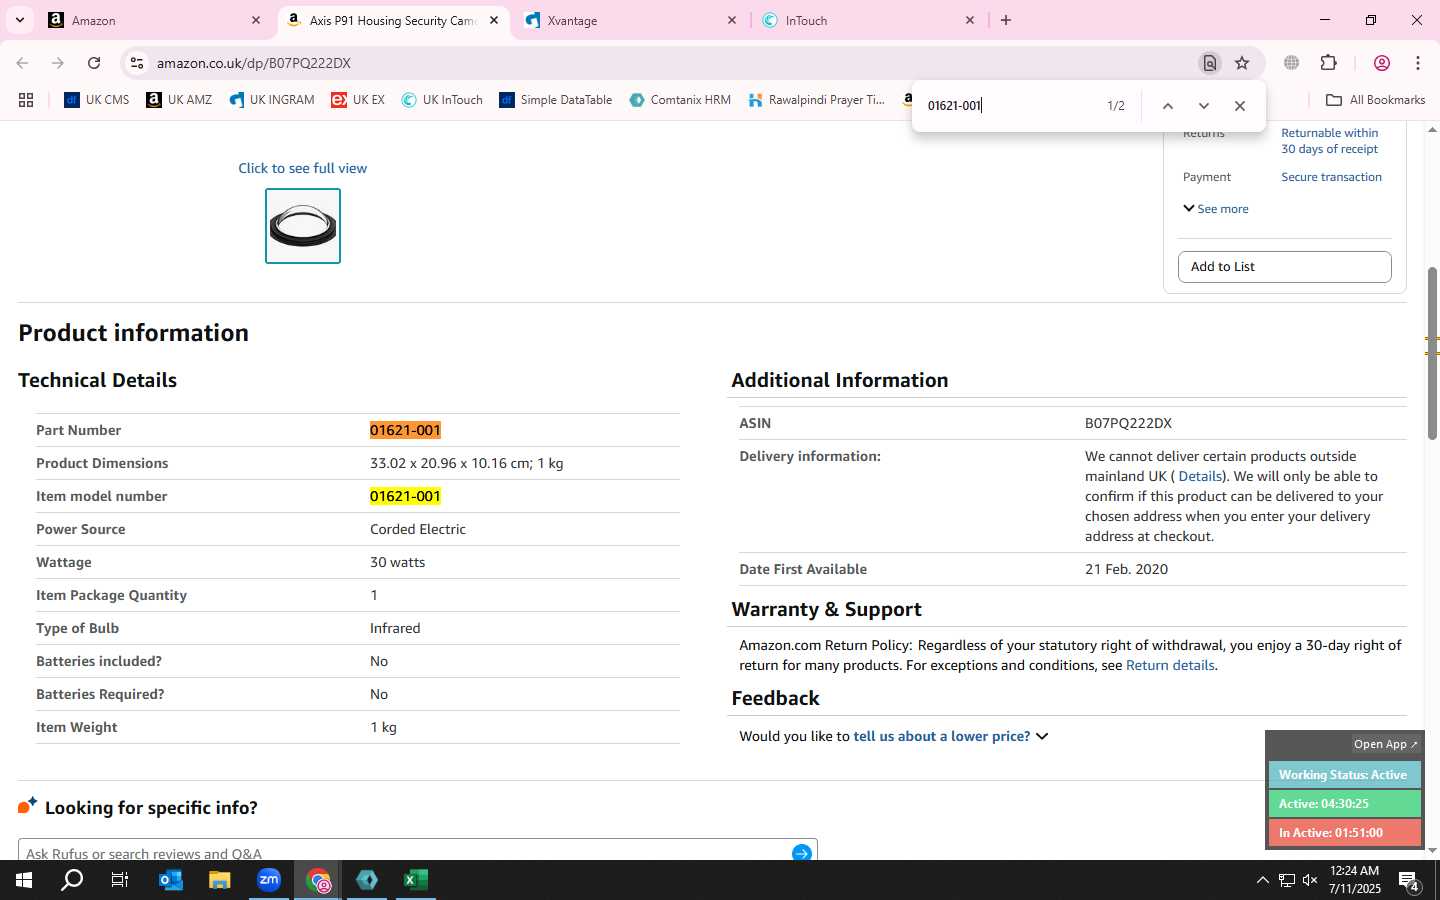Click the page vertical scrollbar thumb

[x=1432, y=353]
